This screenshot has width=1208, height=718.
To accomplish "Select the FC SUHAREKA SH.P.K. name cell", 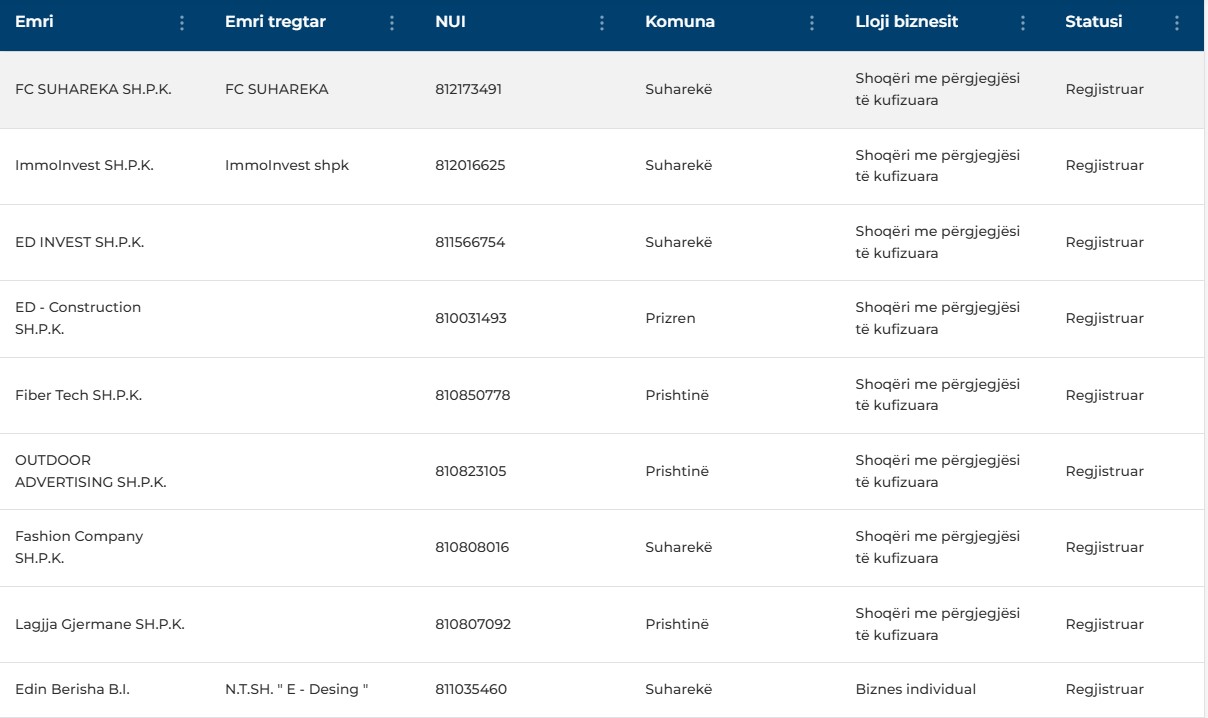I will (93, 89).
